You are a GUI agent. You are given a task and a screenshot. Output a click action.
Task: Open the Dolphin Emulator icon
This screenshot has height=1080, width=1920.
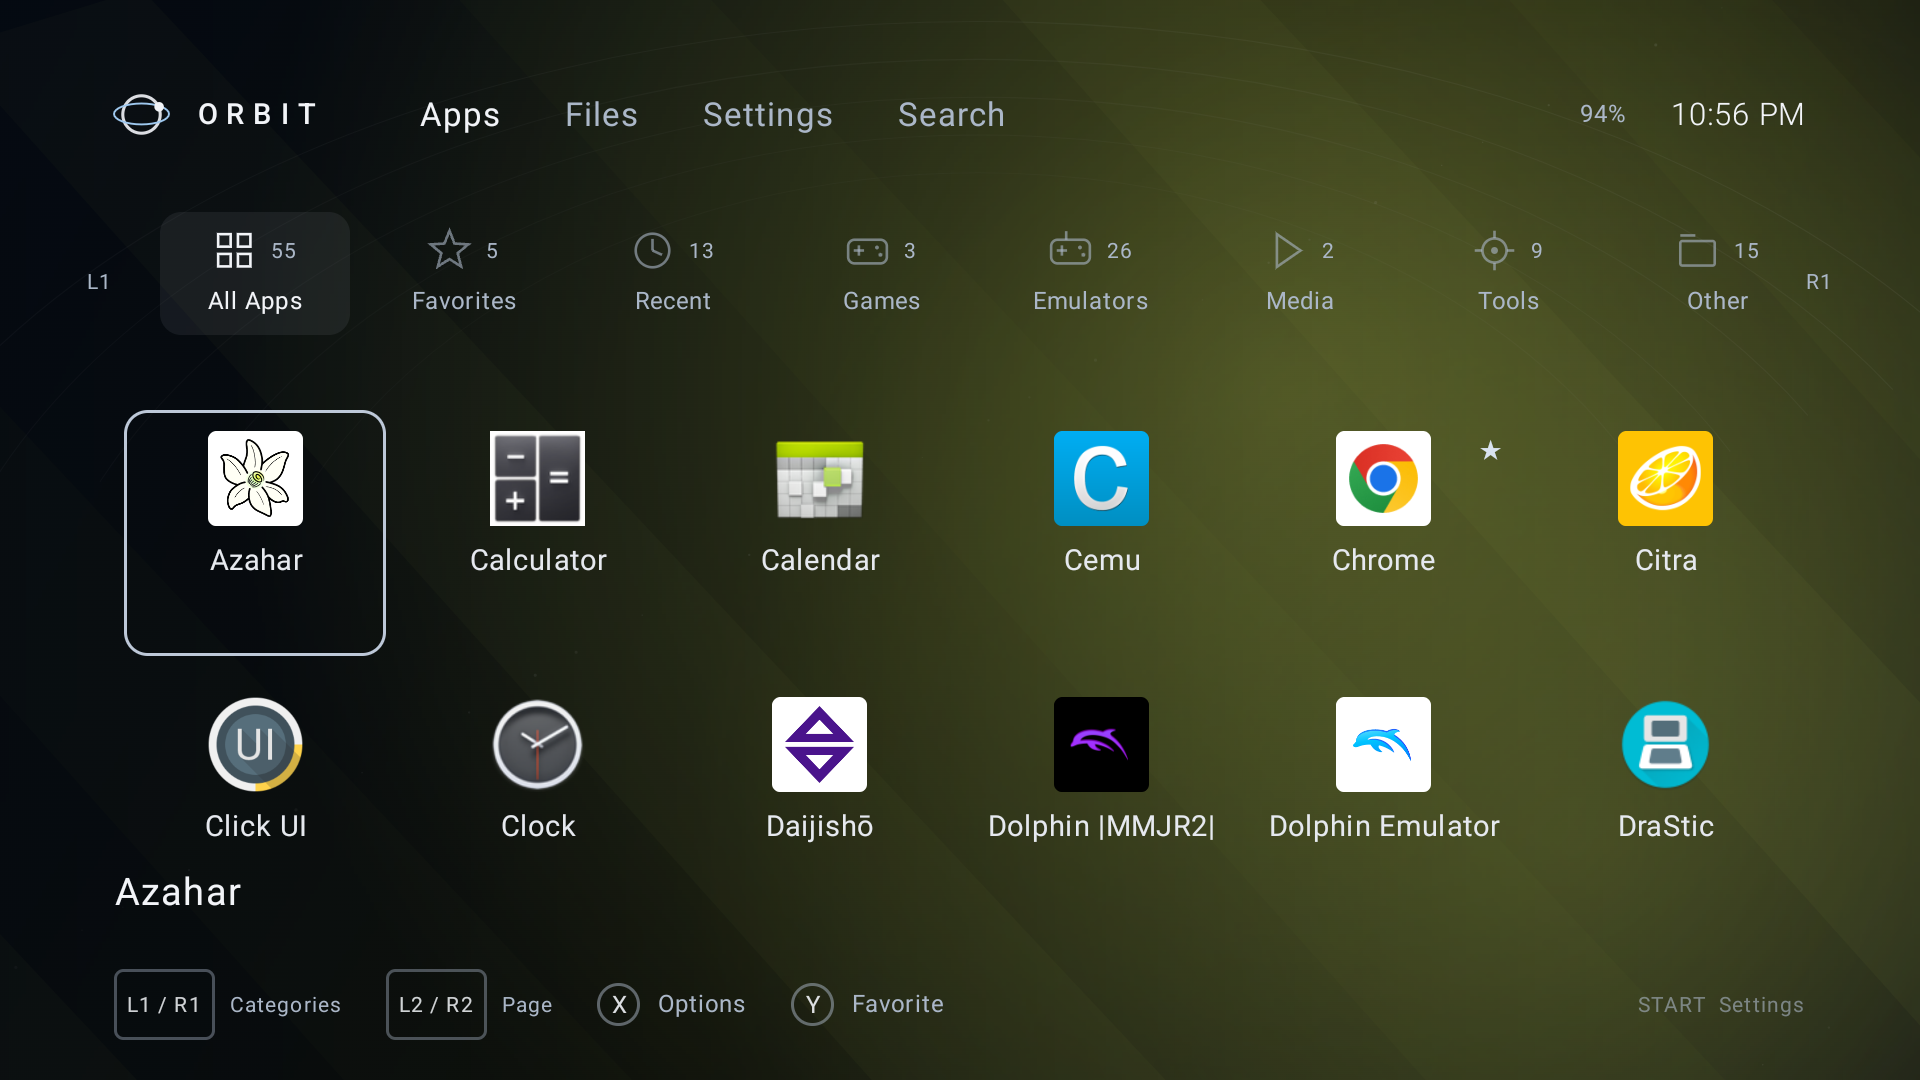1383,745
